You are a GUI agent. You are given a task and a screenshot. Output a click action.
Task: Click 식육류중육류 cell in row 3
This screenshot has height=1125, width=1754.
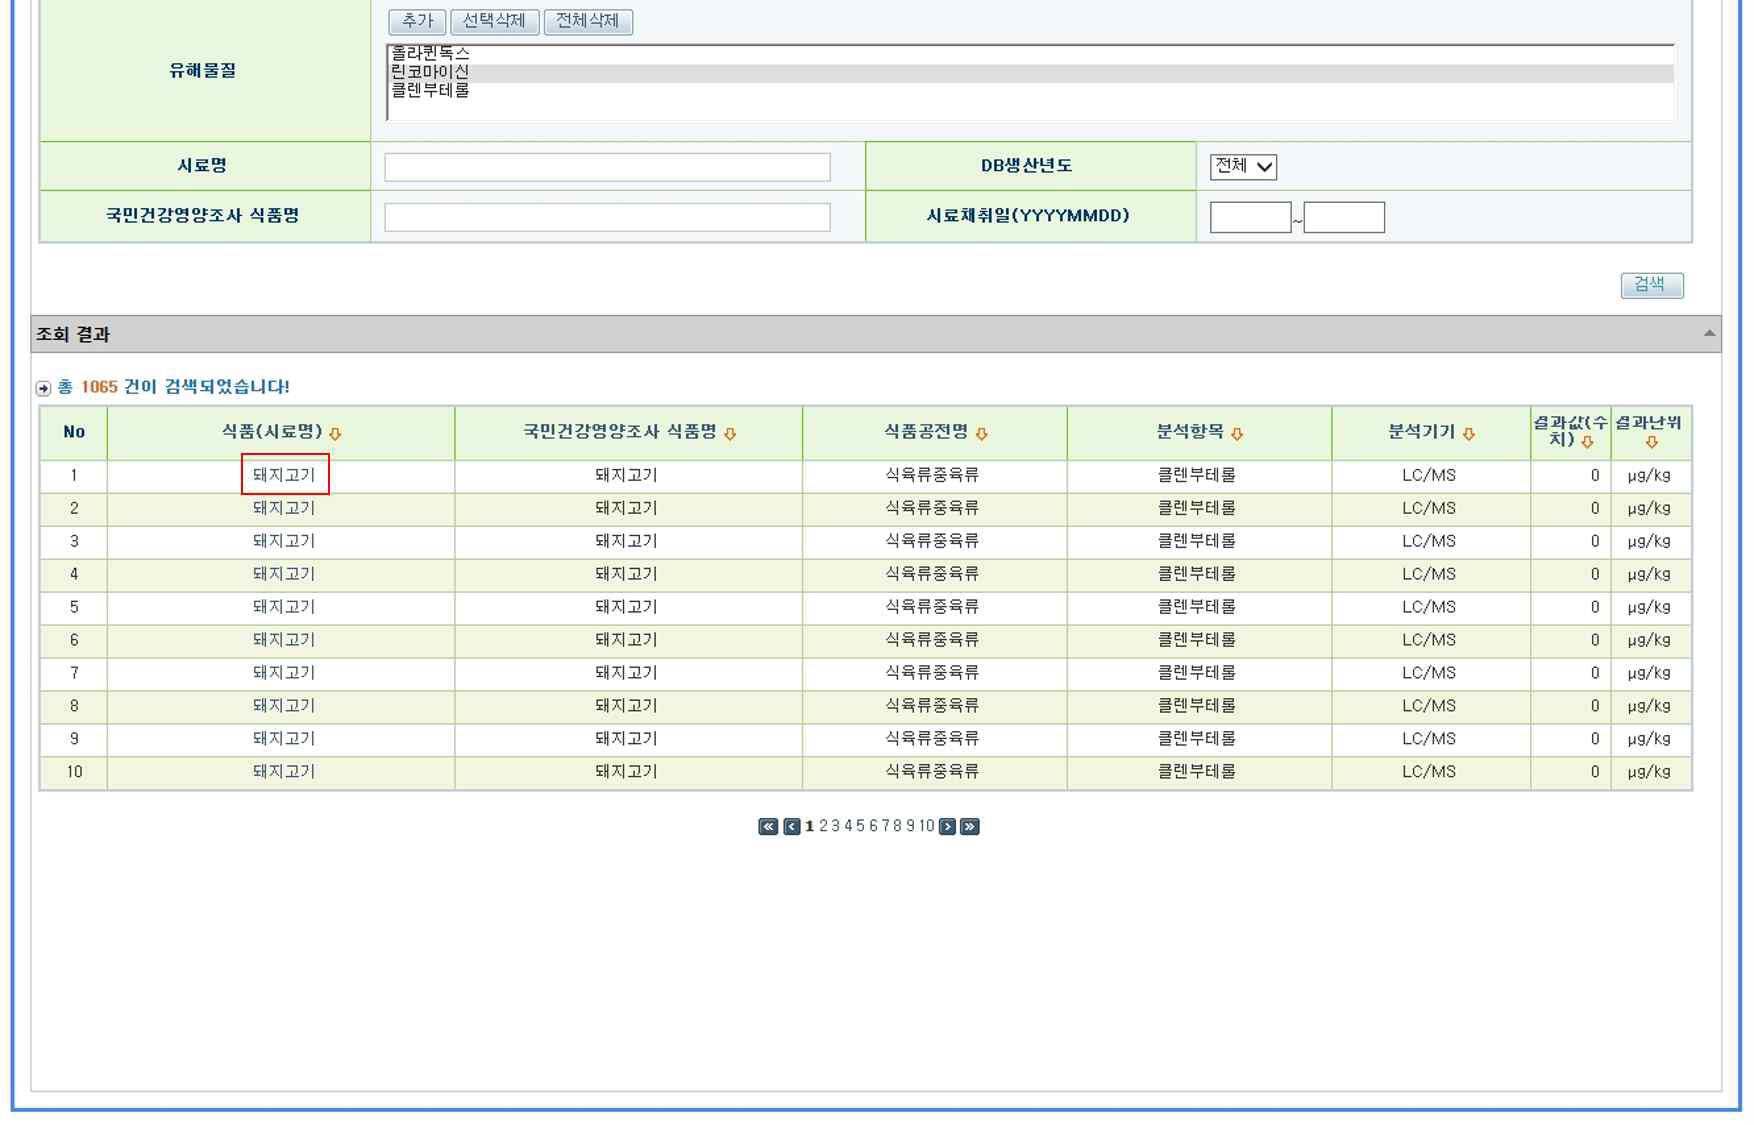pyautogui.click(x=932, y=541)
